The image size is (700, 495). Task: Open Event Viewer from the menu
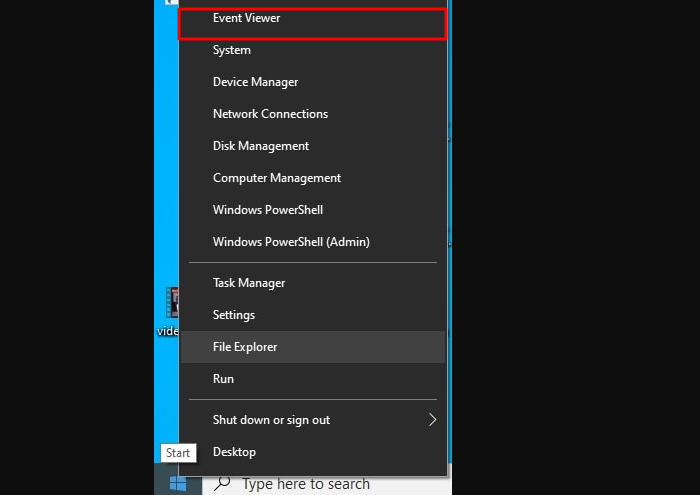coord(312,18)
